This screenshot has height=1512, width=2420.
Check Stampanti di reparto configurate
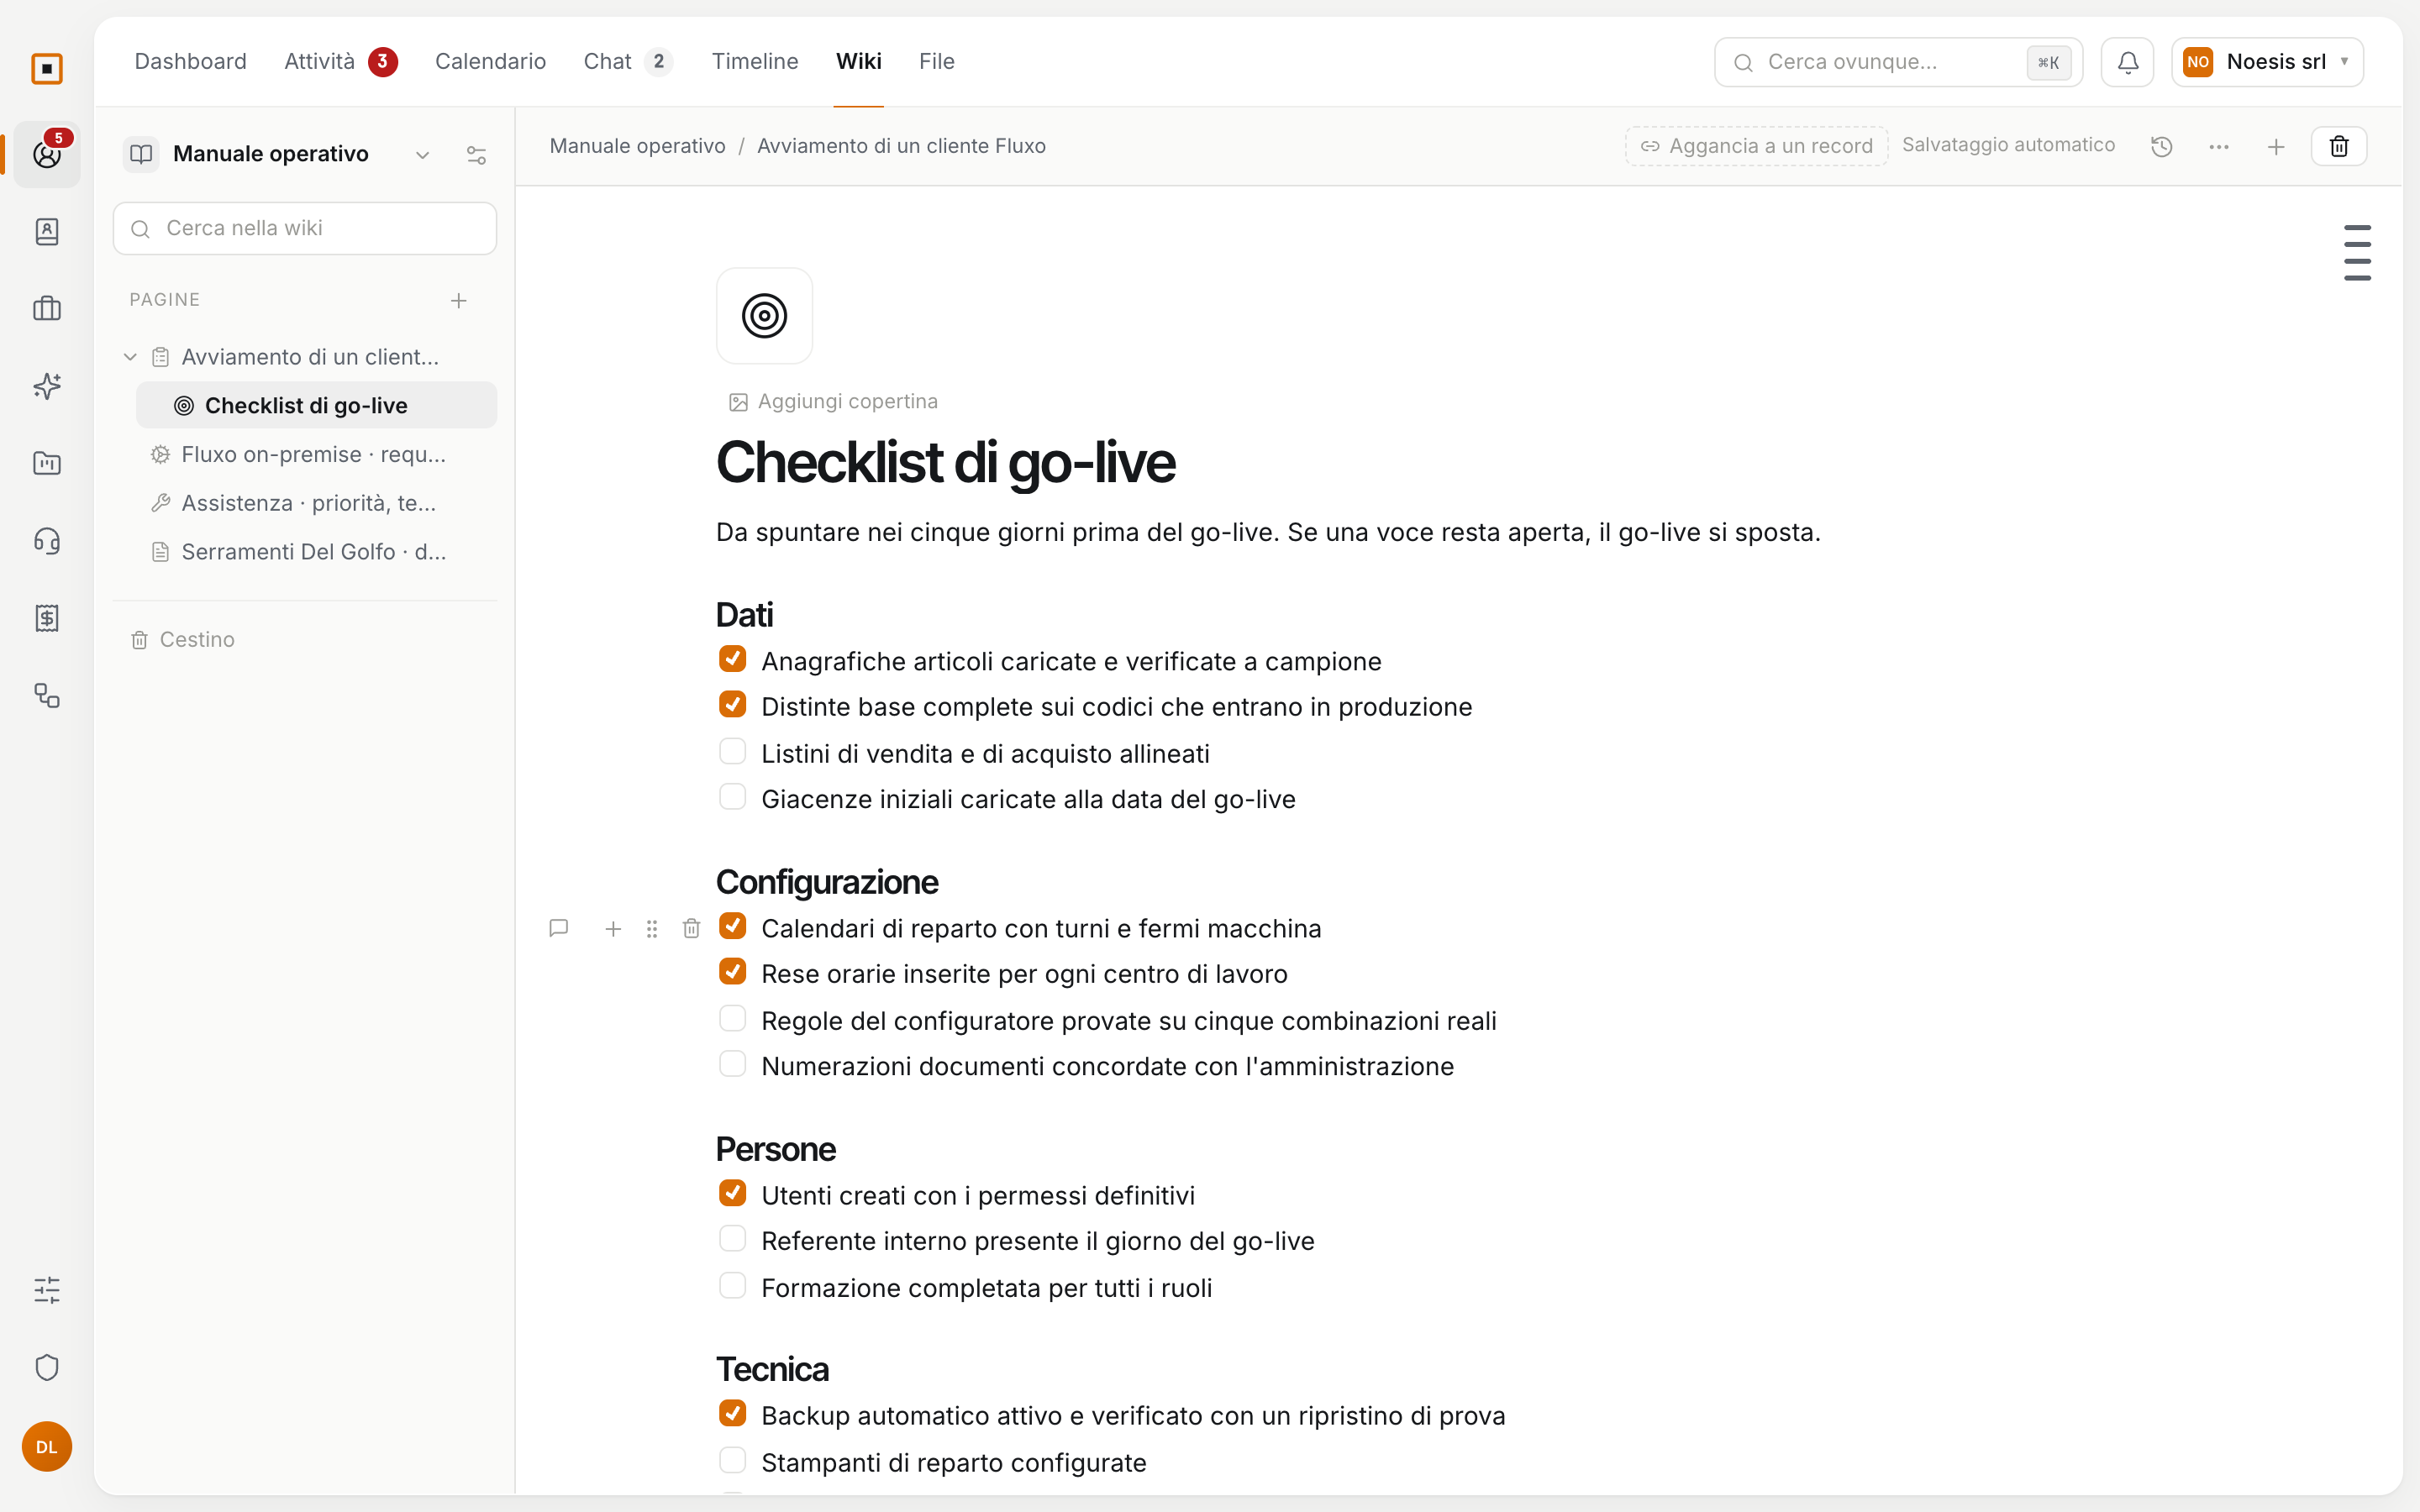732,1460
